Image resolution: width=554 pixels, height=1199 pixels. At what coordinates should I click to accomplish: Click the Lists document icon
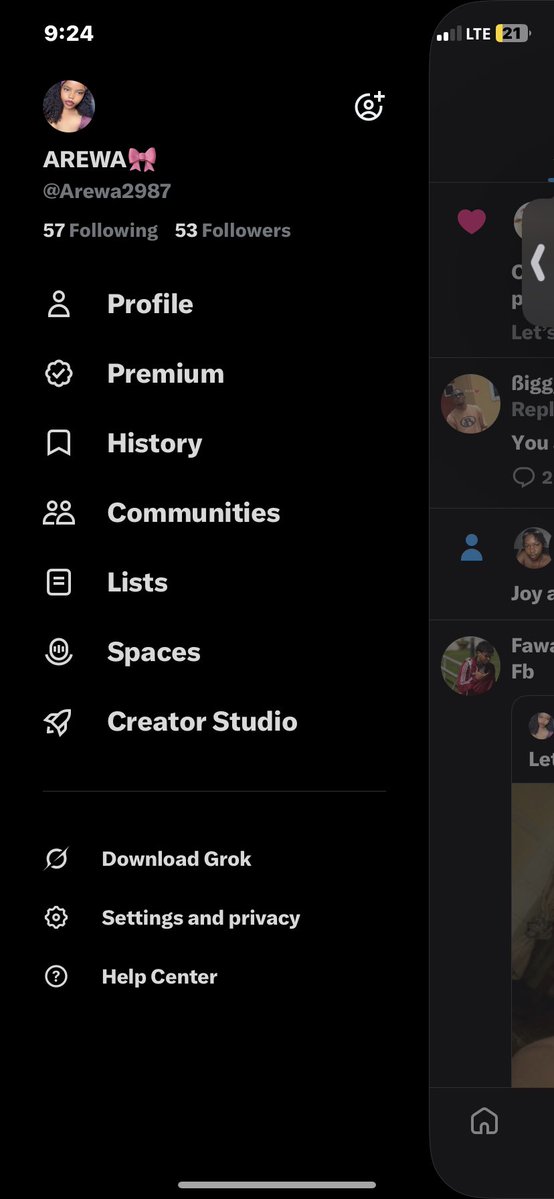59,582
